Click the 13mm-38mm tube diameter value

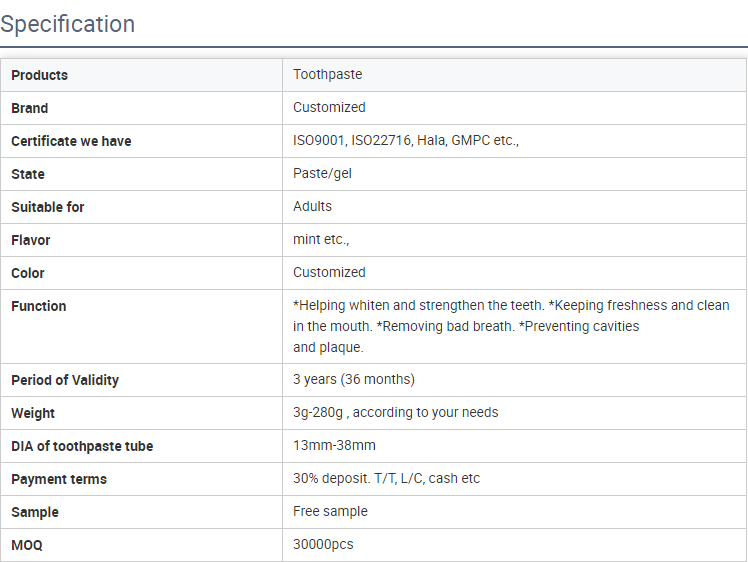coord(334,445)
